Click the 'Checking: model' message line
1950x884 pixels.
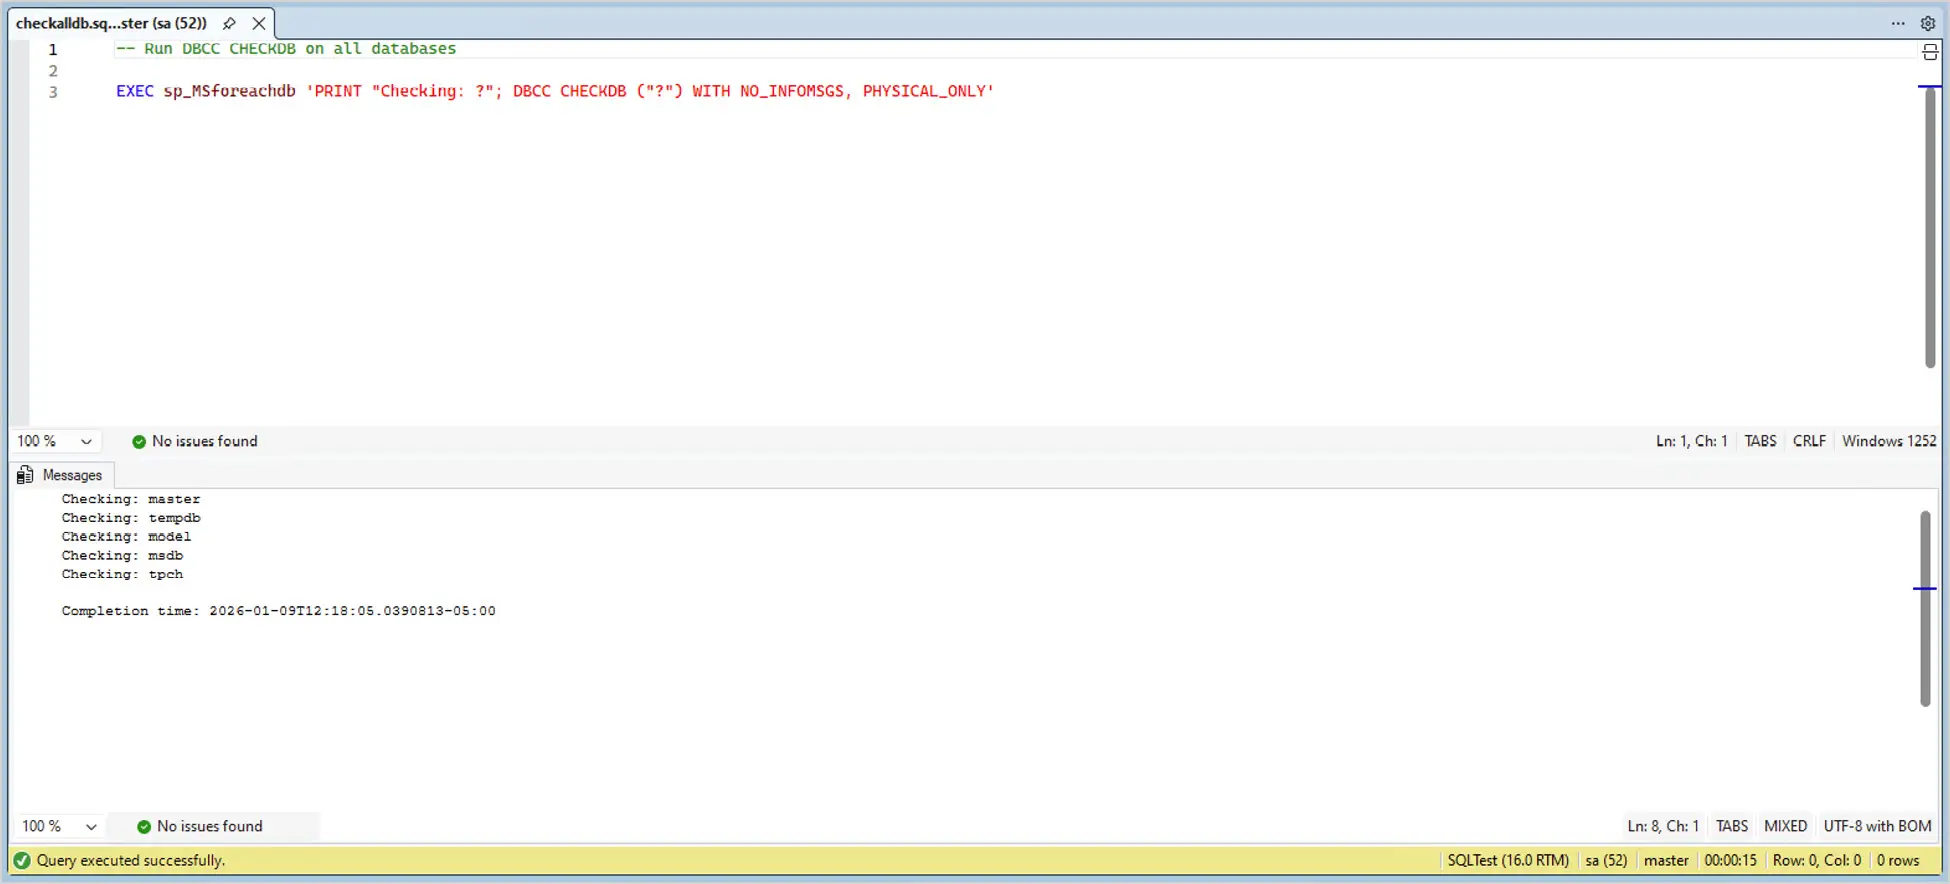point(126,537)
